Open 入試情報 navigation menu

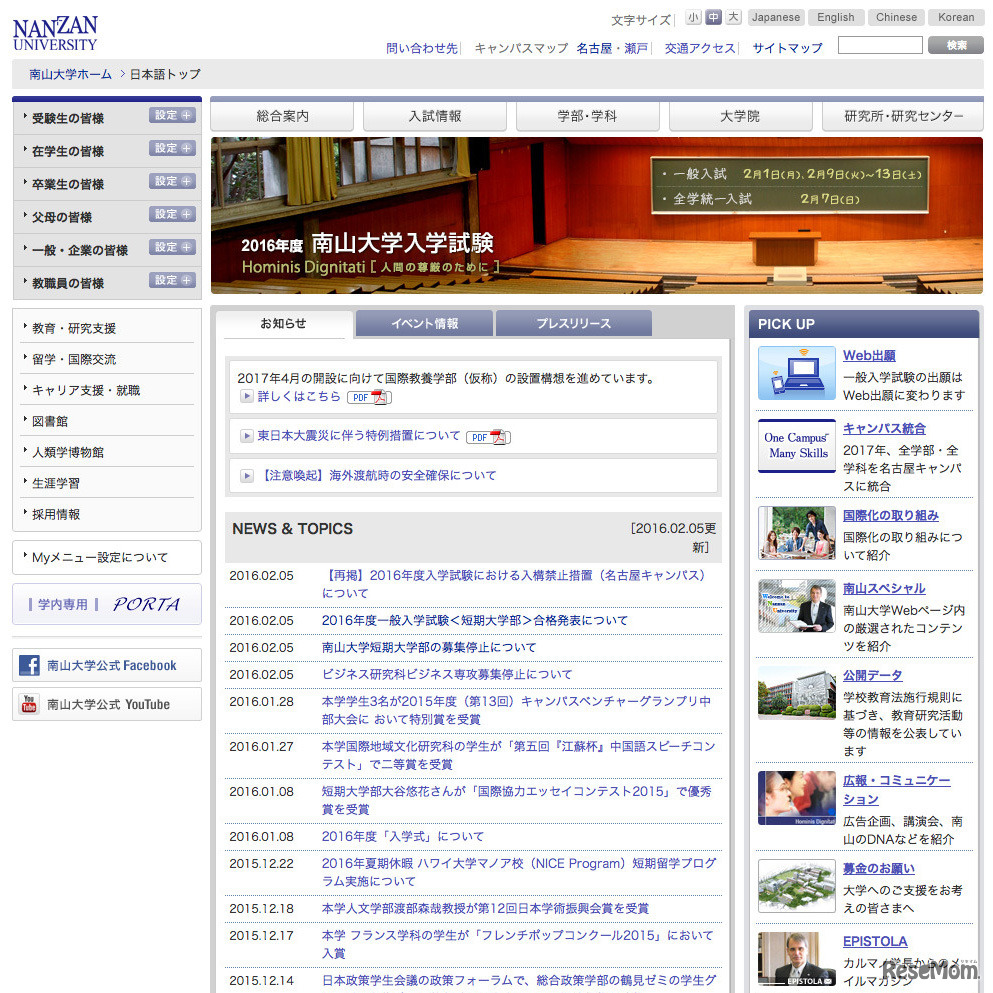coord(435,117)
